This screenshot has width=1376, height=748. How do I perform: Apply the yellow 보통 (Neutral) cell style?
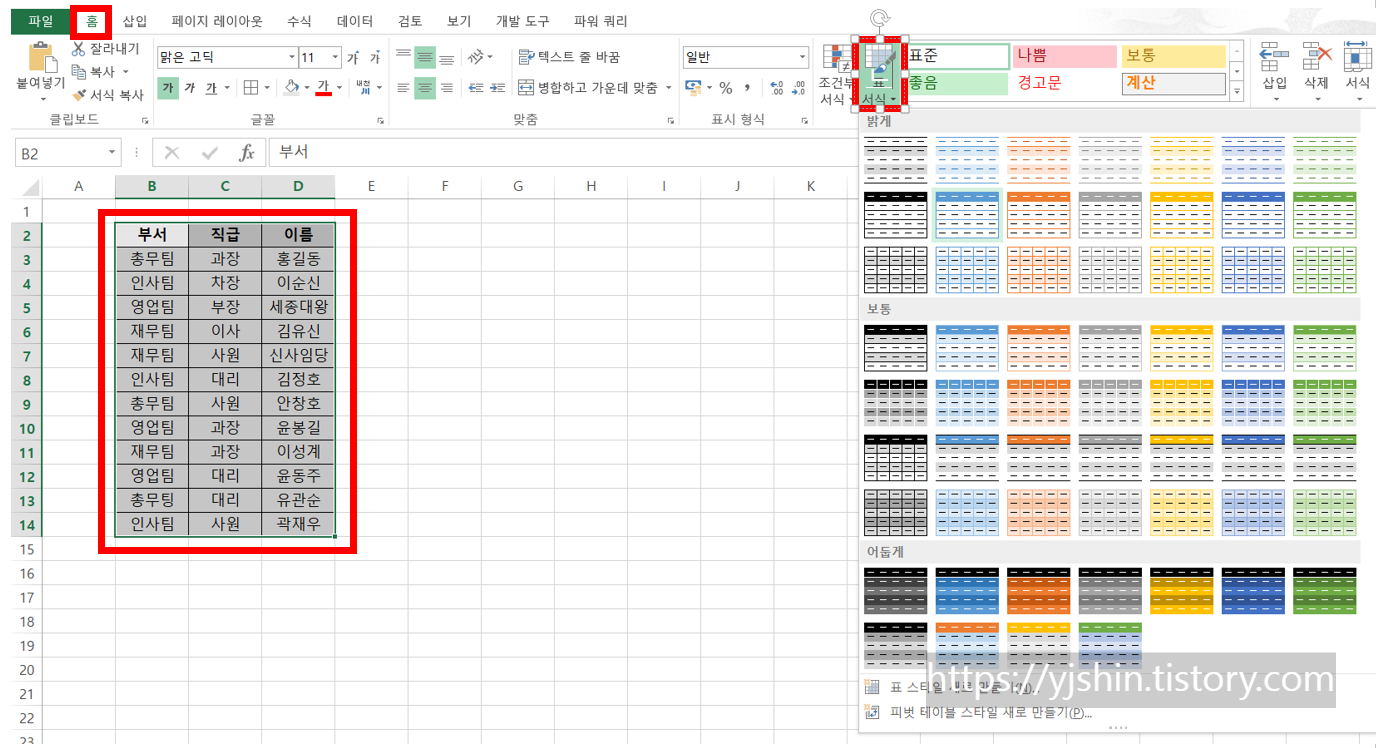[1174, 56]
